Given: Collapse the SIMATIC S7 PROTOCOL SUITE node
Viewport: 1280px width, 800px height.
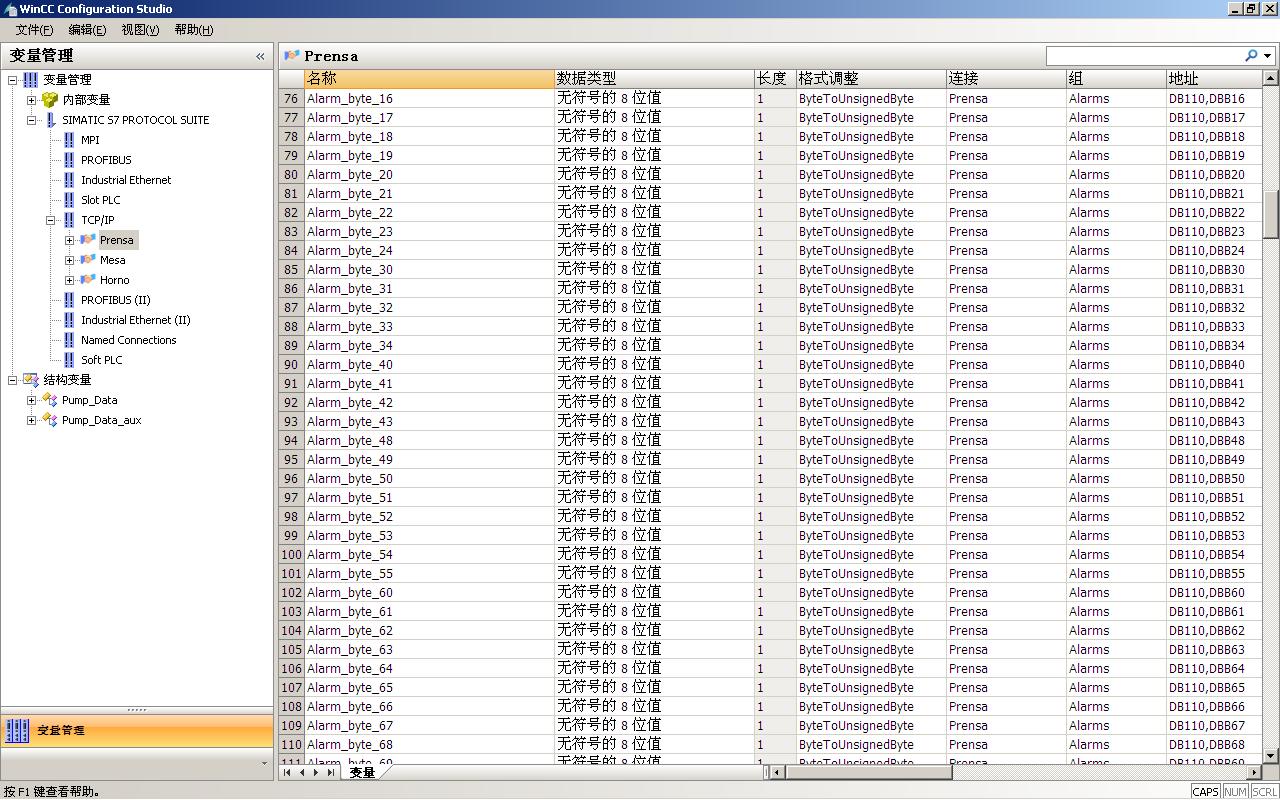Looking at the screenshot, I should 31,120.
